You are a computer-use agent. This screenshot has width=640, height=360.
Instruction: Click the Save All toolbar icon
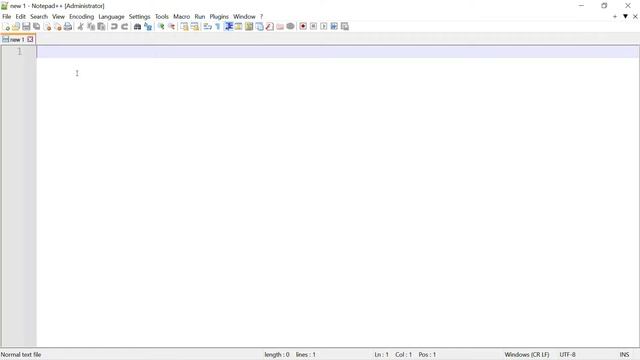(37, 27)
